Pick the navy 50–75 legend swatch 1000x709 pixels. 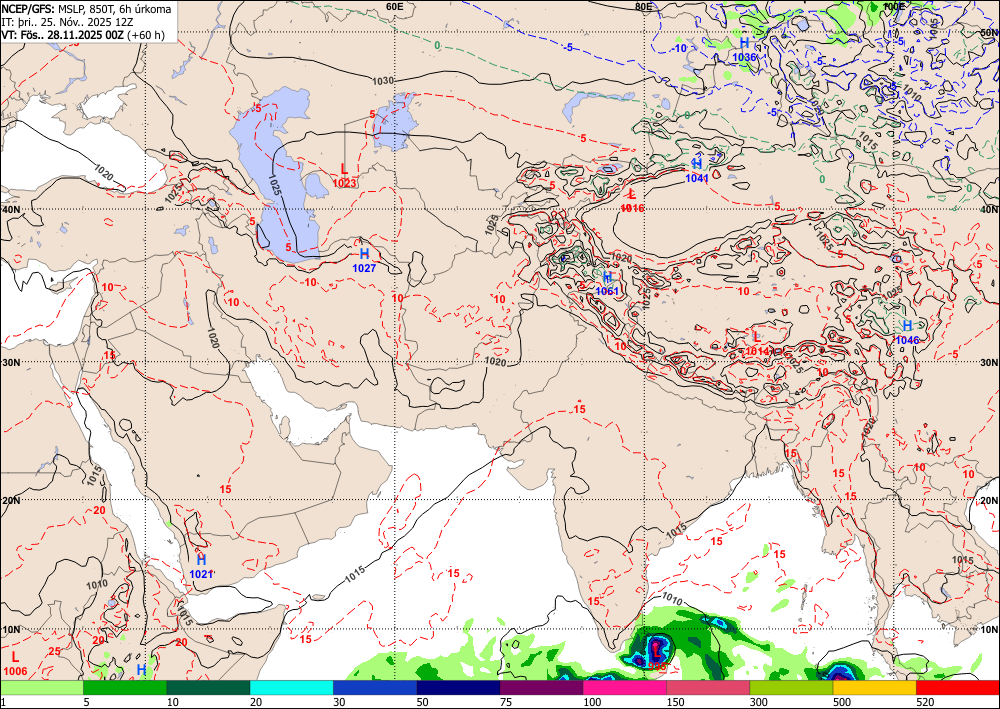(x=458, y=688)
